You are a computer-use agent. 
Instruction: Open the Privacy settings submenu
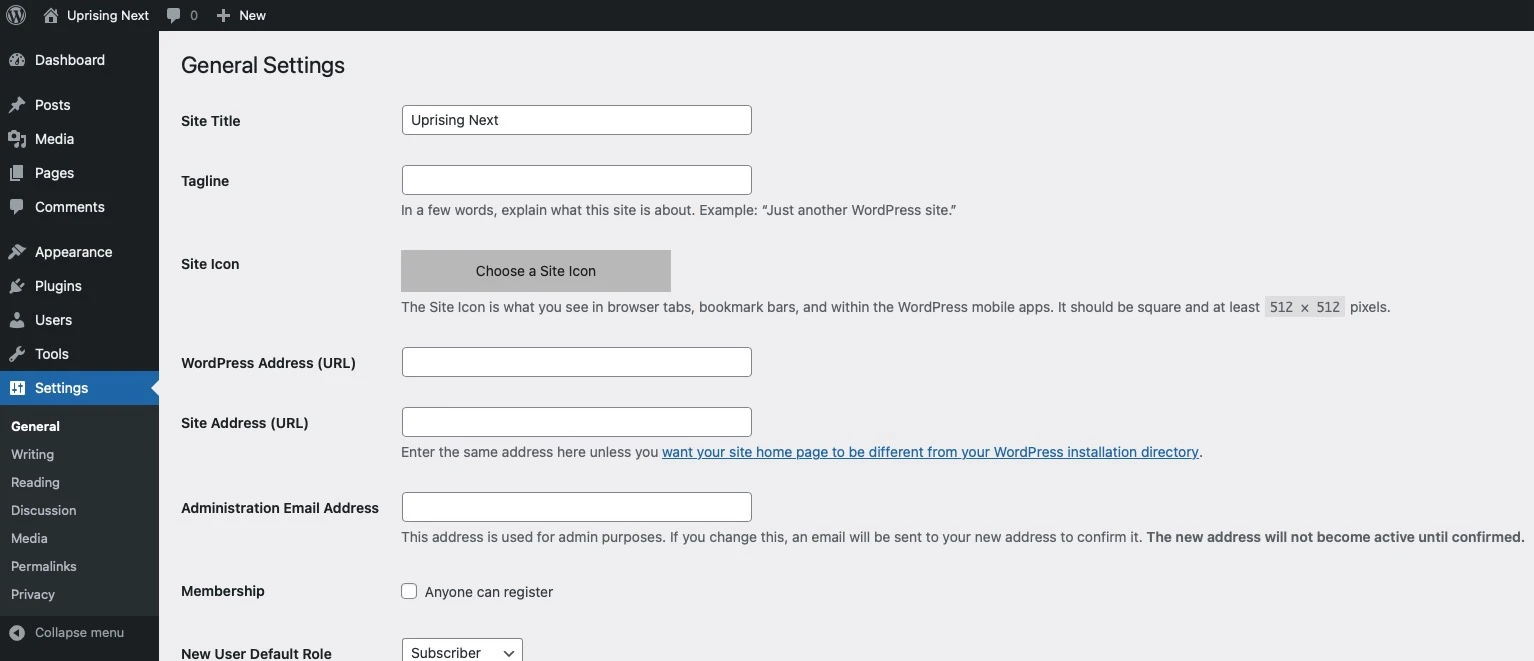click(x=33, y=594)
